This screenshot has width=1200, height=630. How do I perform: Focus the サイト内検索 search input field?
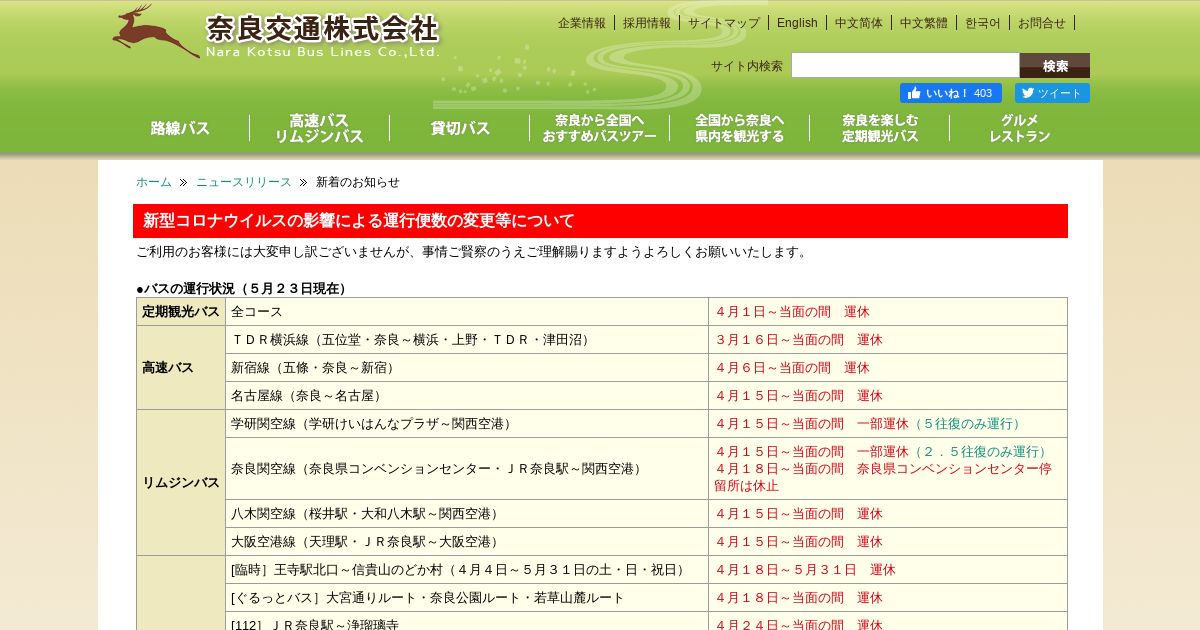coord(905,66)
